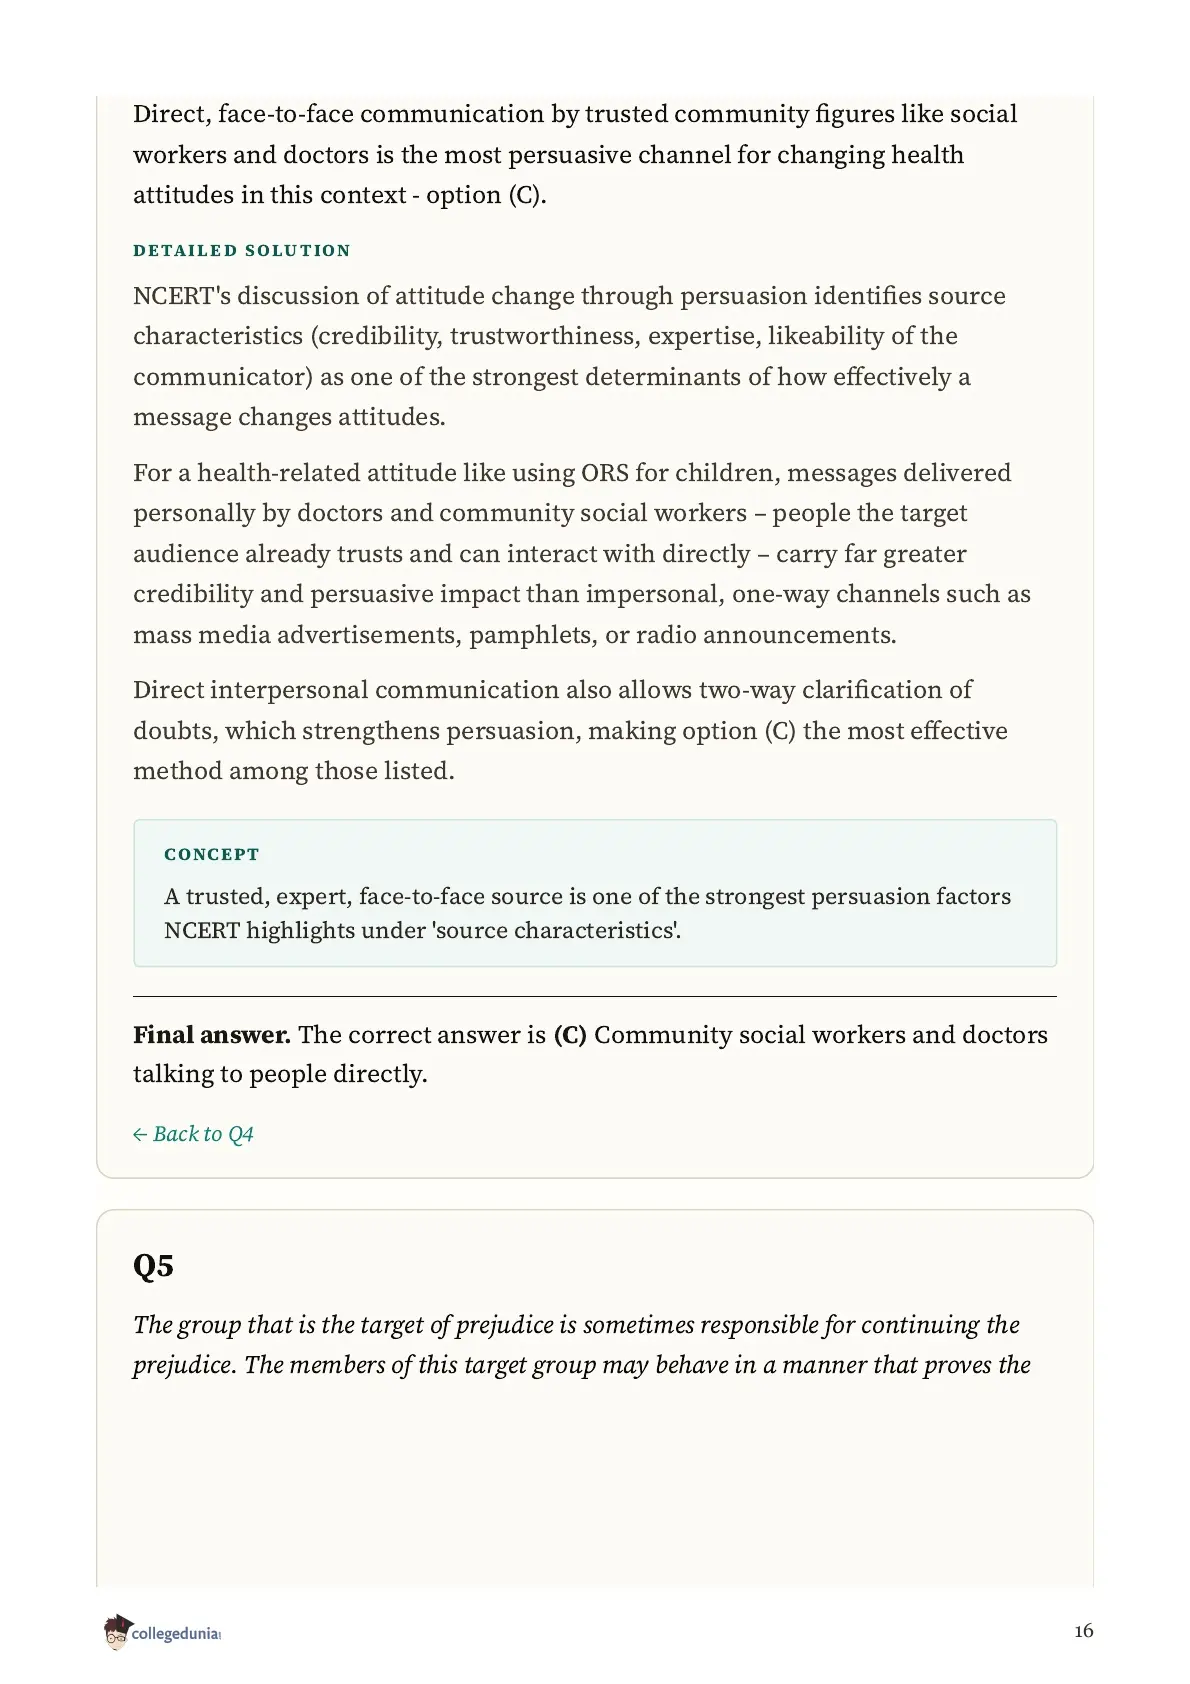This screenshot has height=1684, width=1190.
Task: Click the collegedunia brand name text
Action: point(175,1634)
